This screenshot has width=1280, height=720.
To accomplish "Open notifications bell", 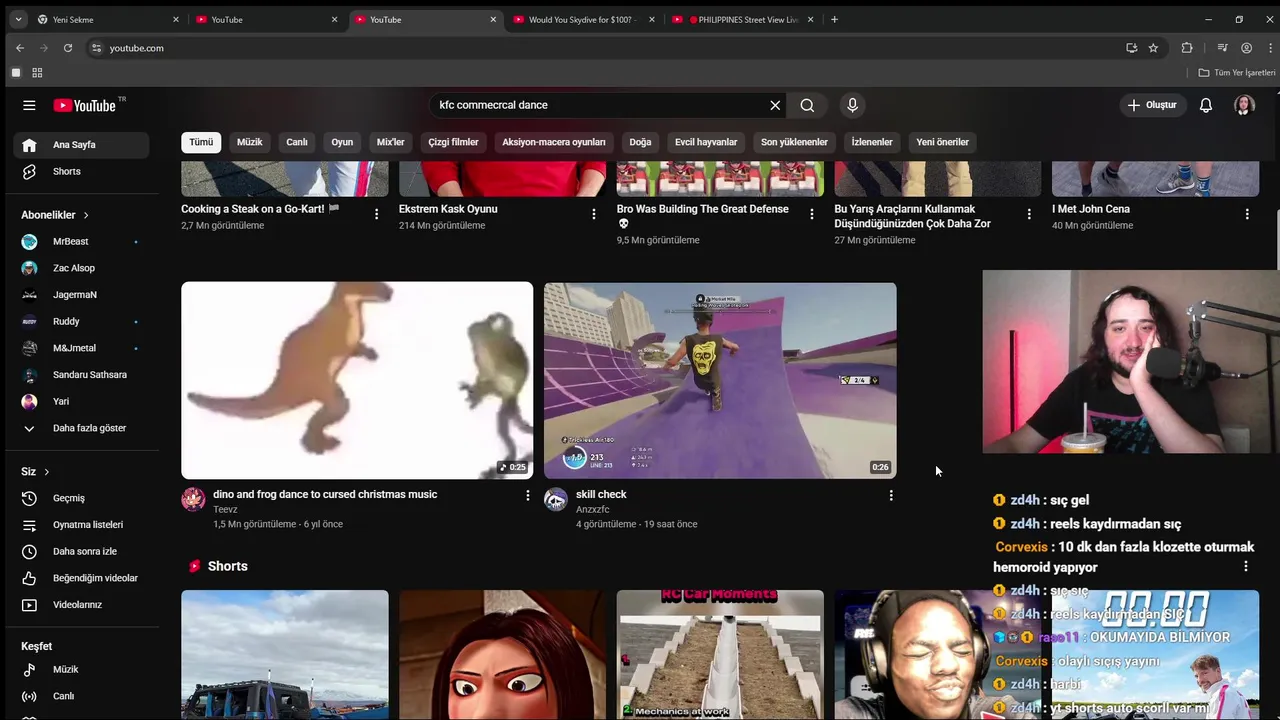I will (1206, 105).
